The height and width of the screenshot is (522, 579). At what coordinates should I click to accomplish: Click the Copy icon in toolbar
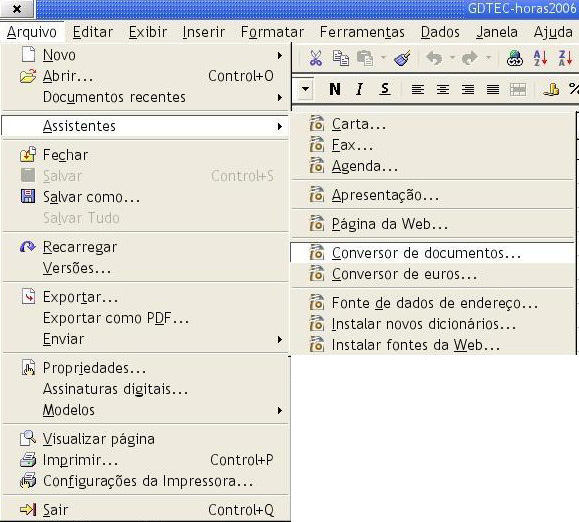pyautogui.click(x=340, y=58)
